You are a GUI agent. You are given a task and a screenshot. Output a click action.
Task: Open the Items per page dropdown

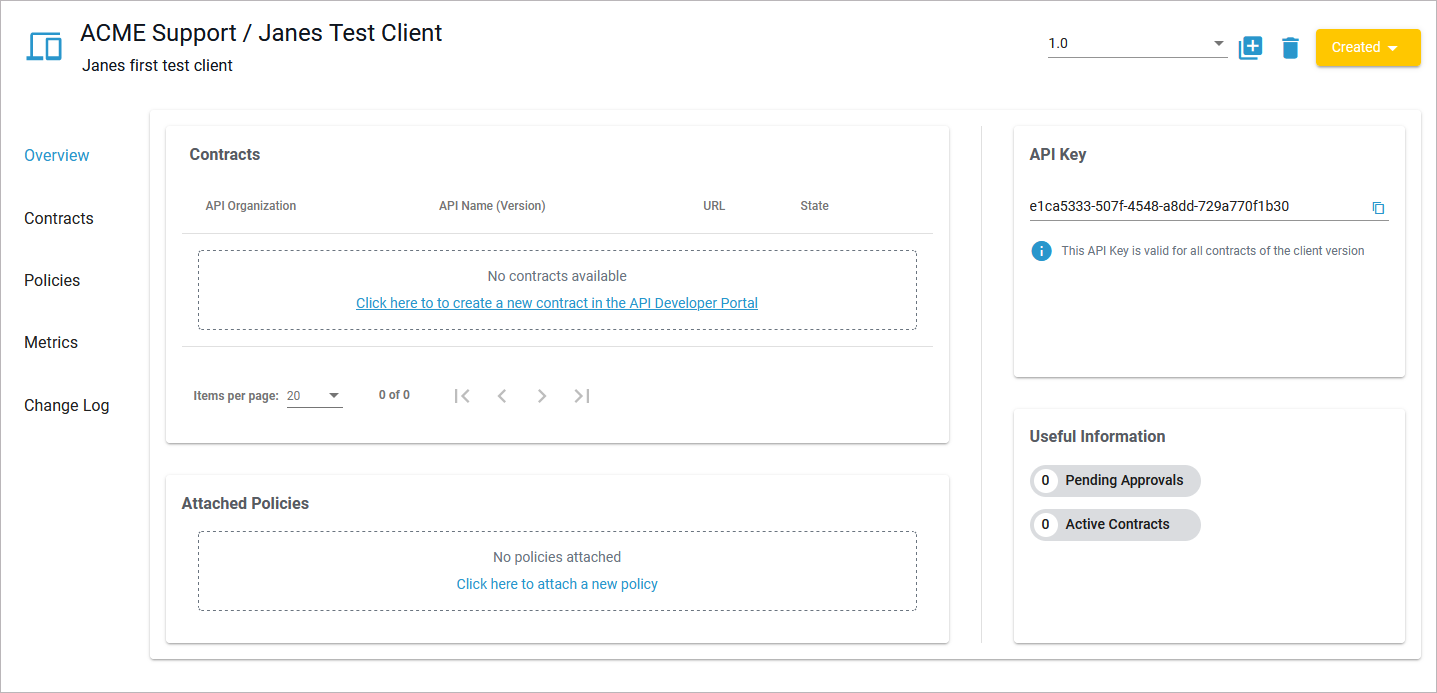(315, 395)
